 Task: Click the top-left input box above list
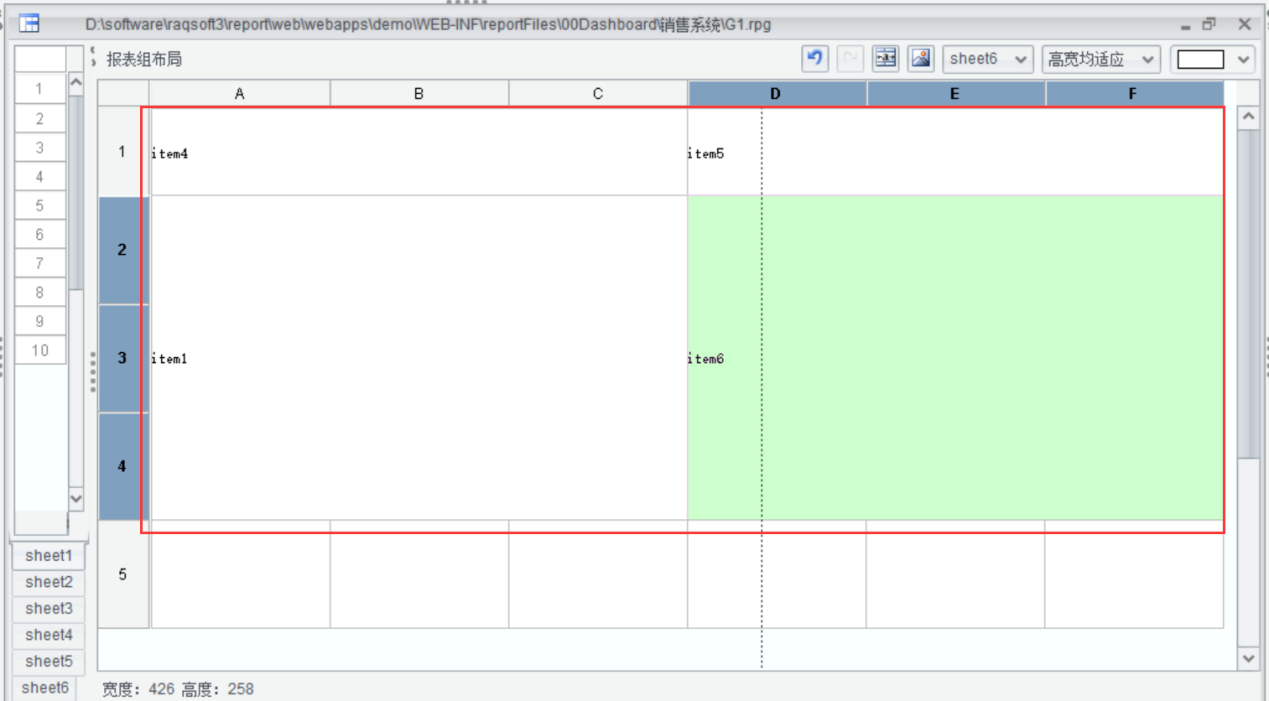click(40, 59)
